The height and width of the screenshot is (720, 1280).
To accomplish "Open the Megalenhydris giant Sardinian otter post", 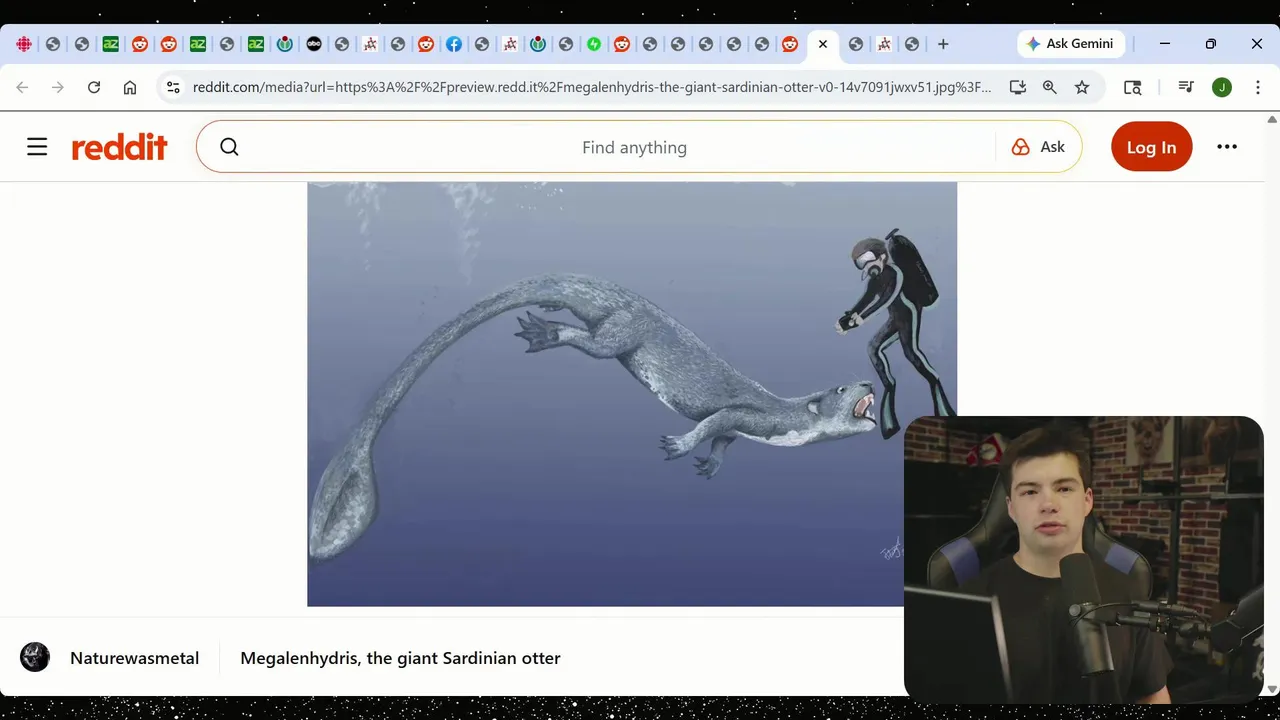I will point(400,658).
